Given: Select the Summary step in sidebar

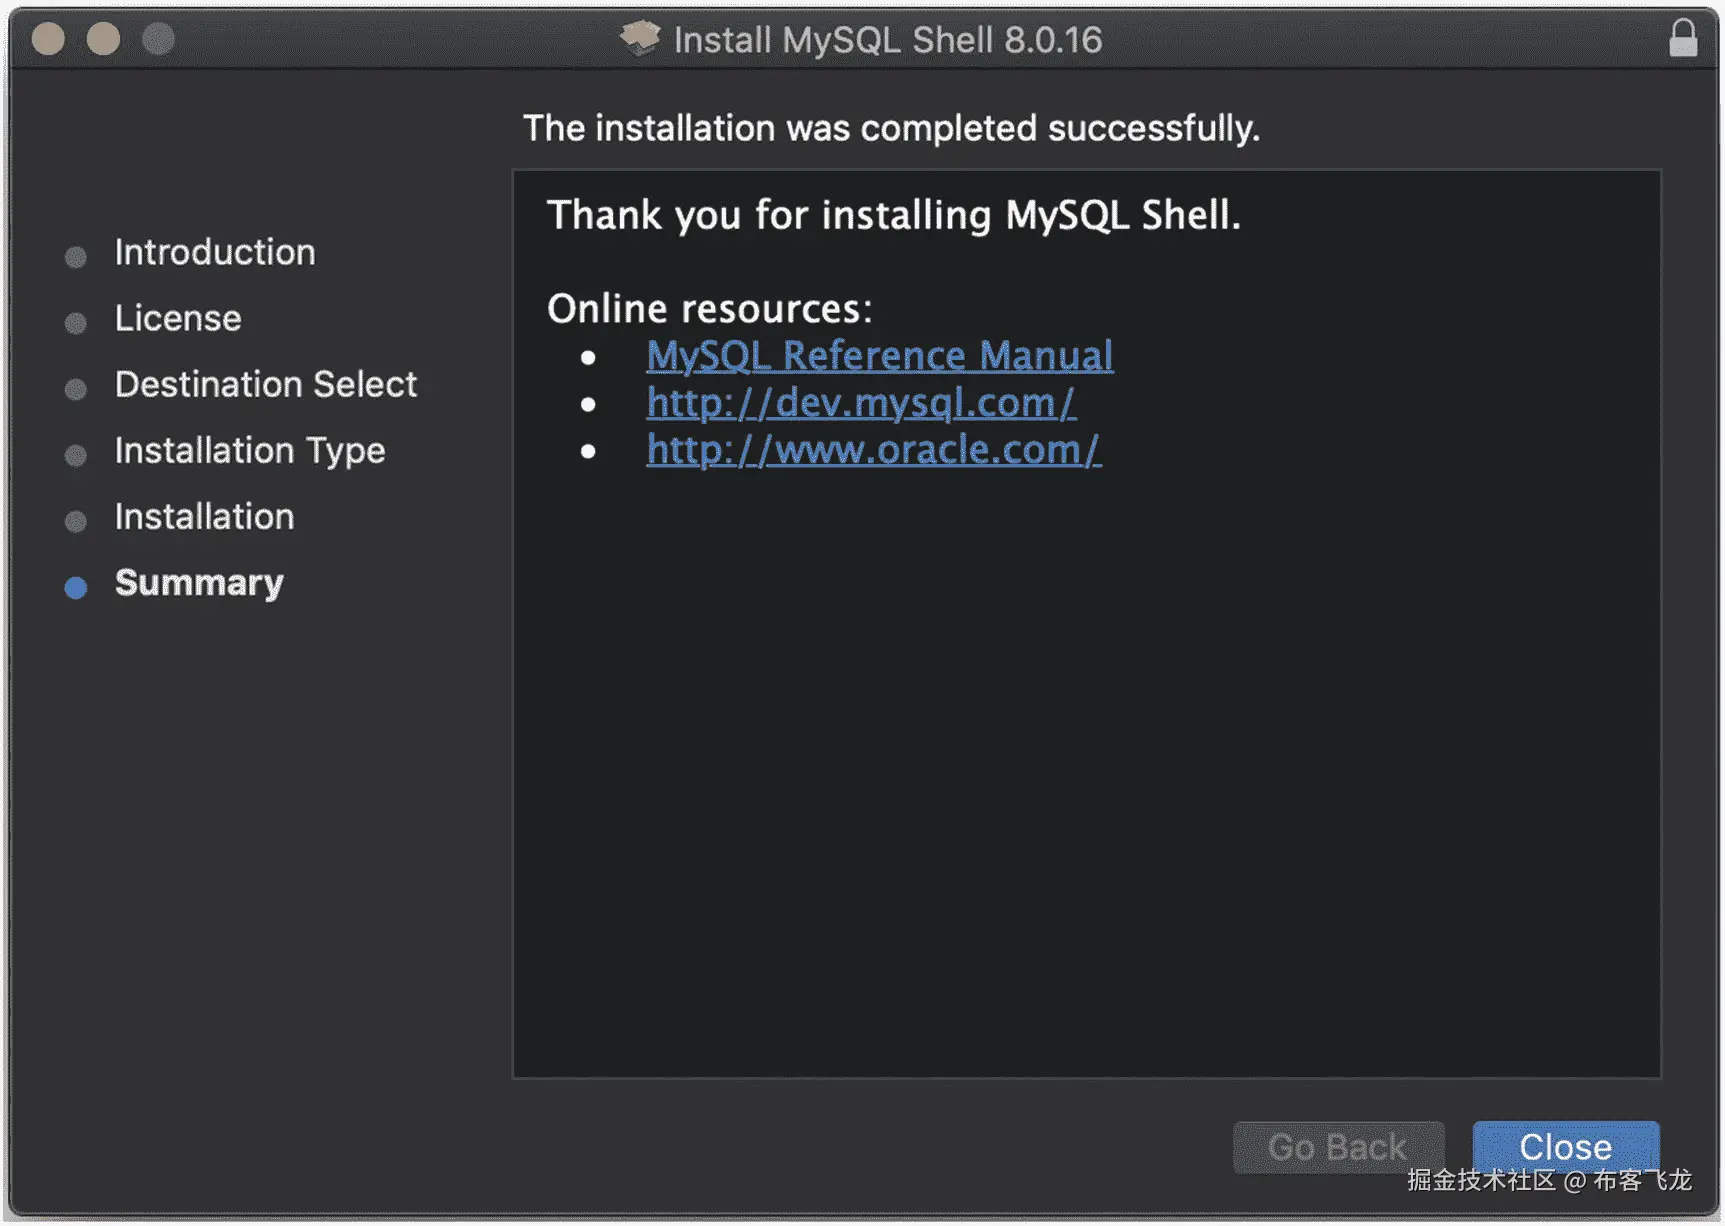Looking at the screenshot, I should 198,583.
